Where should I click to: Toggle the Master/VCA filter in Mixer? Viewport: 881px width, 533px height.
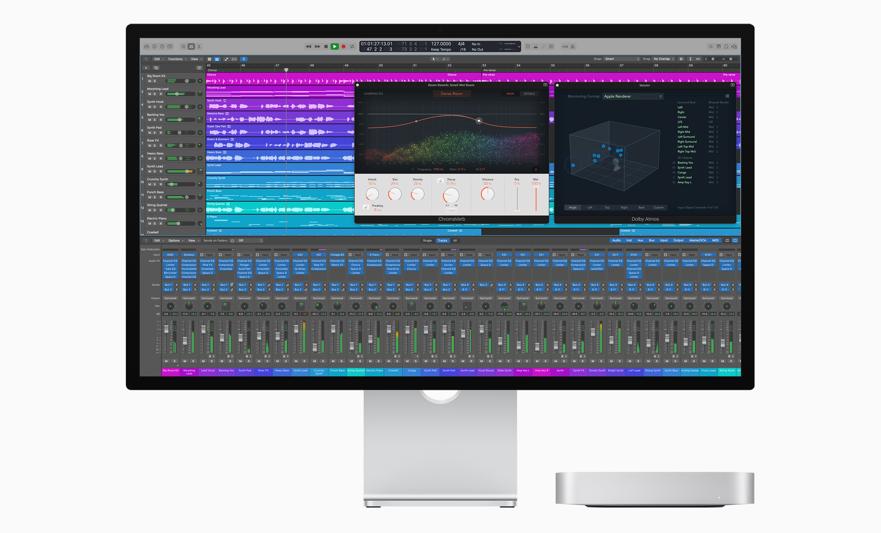(x=698, y=240)
